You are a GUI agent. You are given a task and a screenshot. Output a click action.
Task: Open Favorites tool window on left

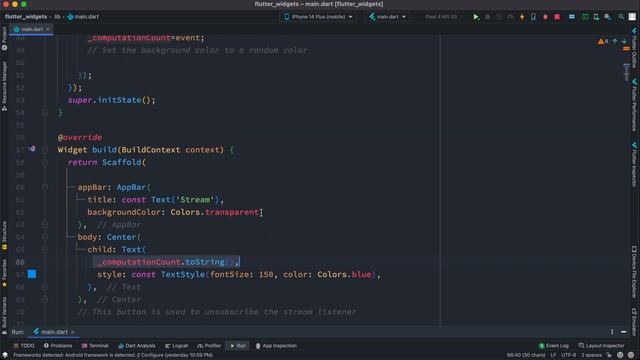[4, 273]
